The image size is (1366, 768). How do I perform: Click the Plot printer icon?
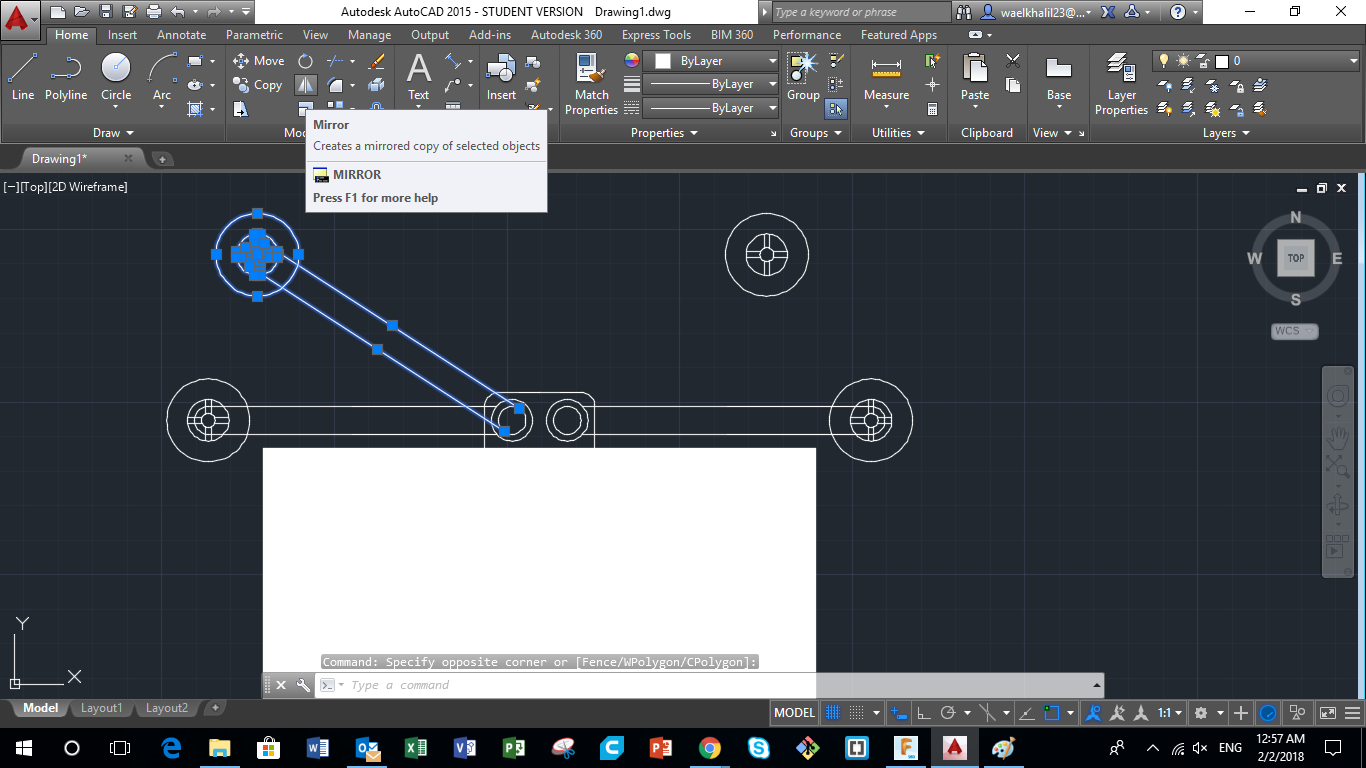[x=153, y=12]
